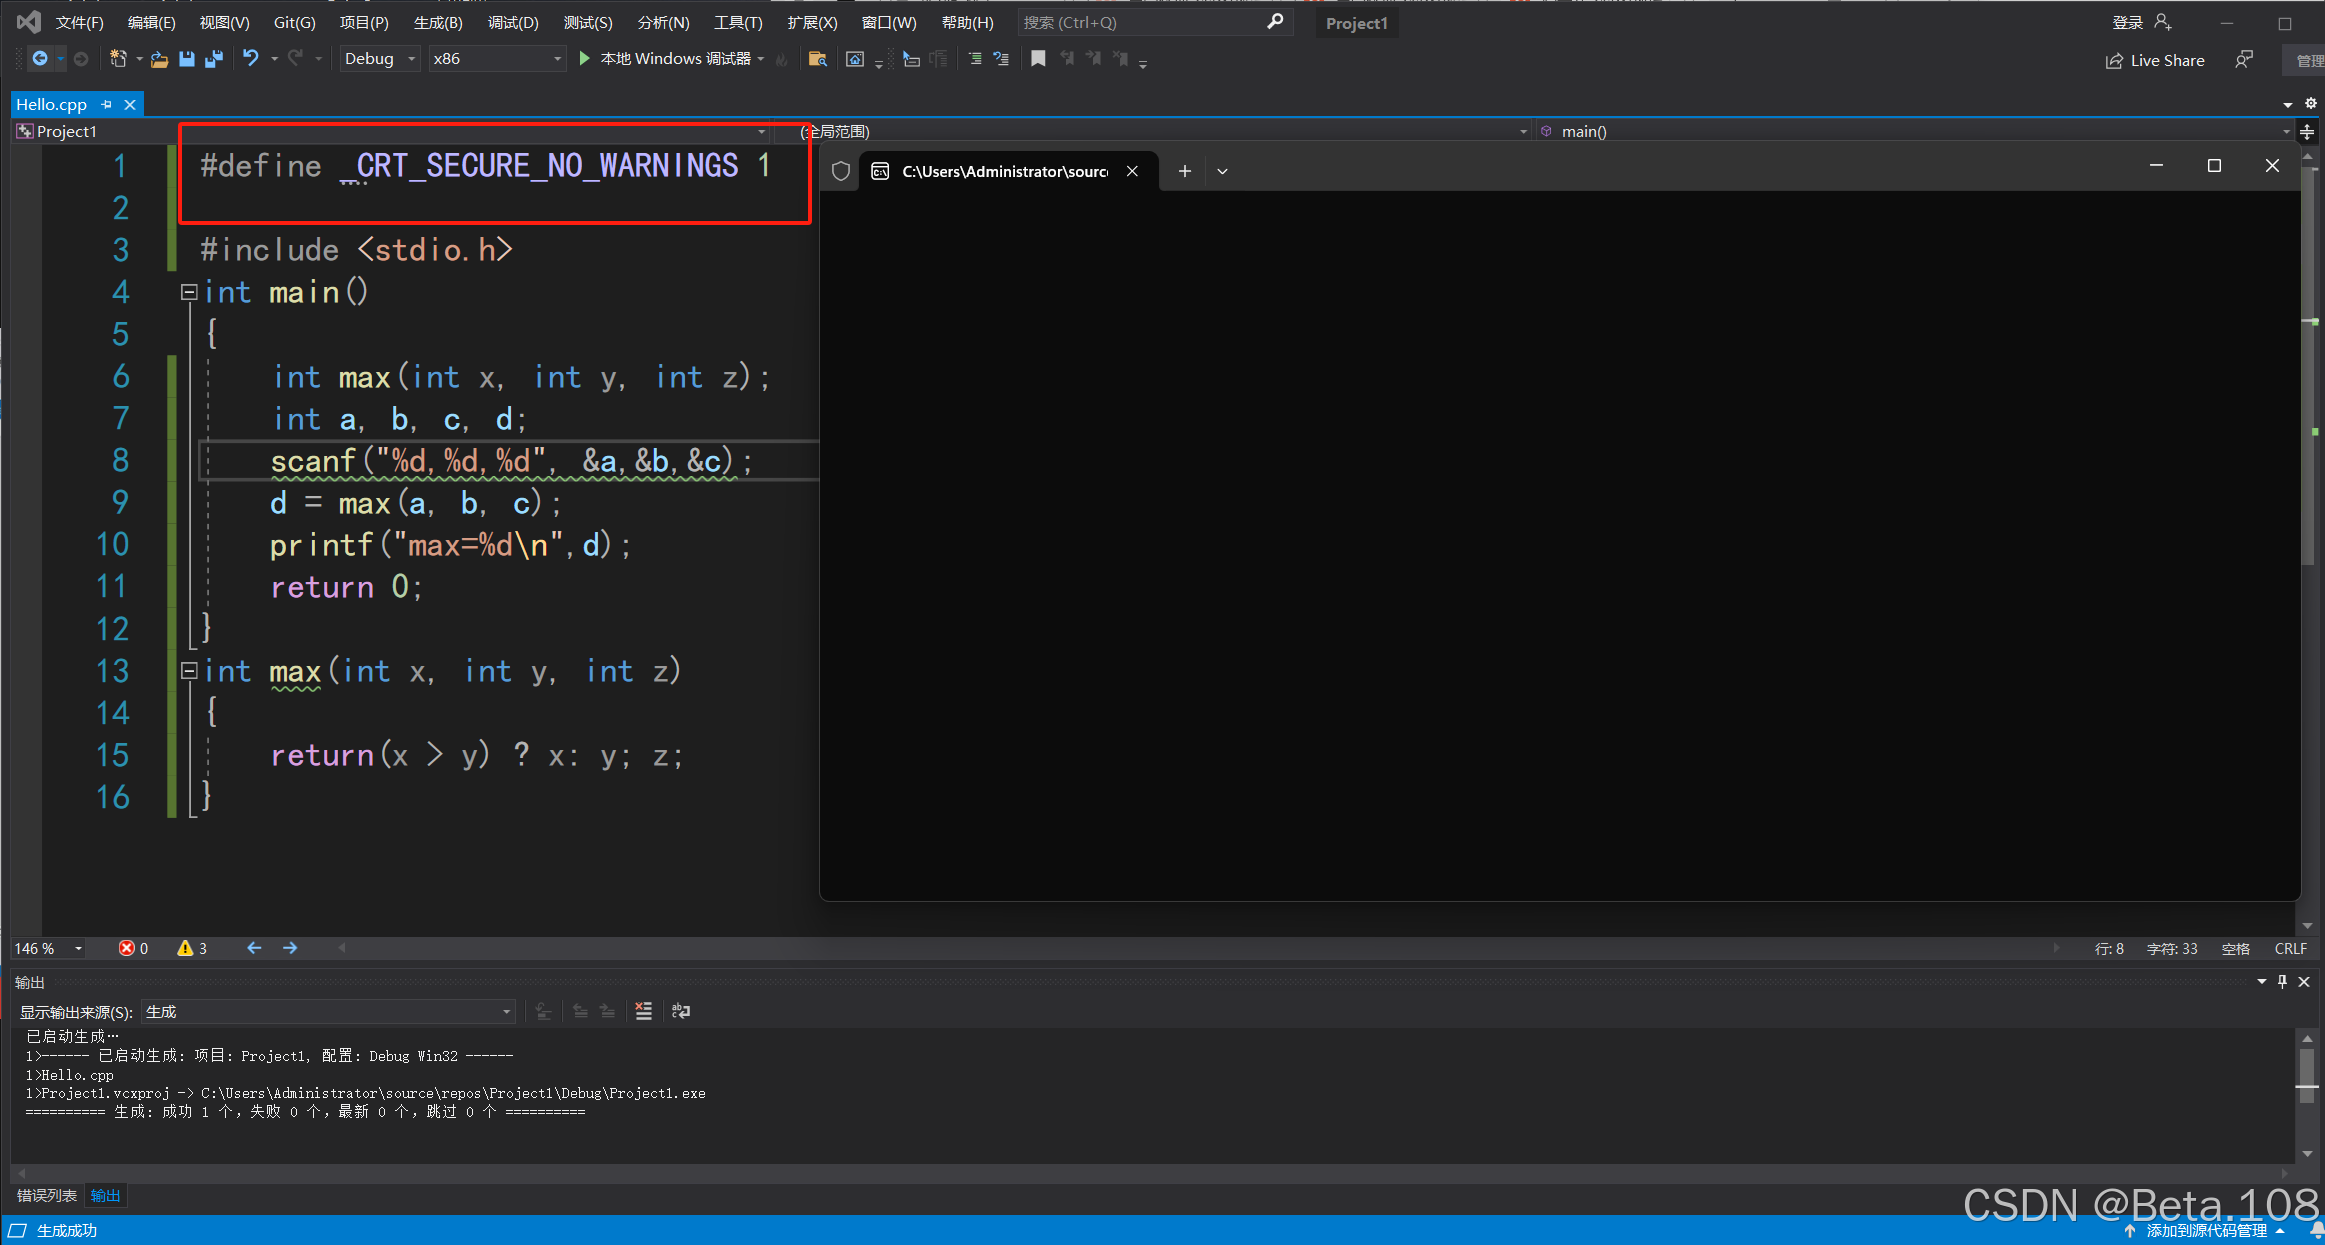Click the search box (Ctrl+Q)
The height and width of the screenshot is (1245, 2325).
tap(1140, 22)
